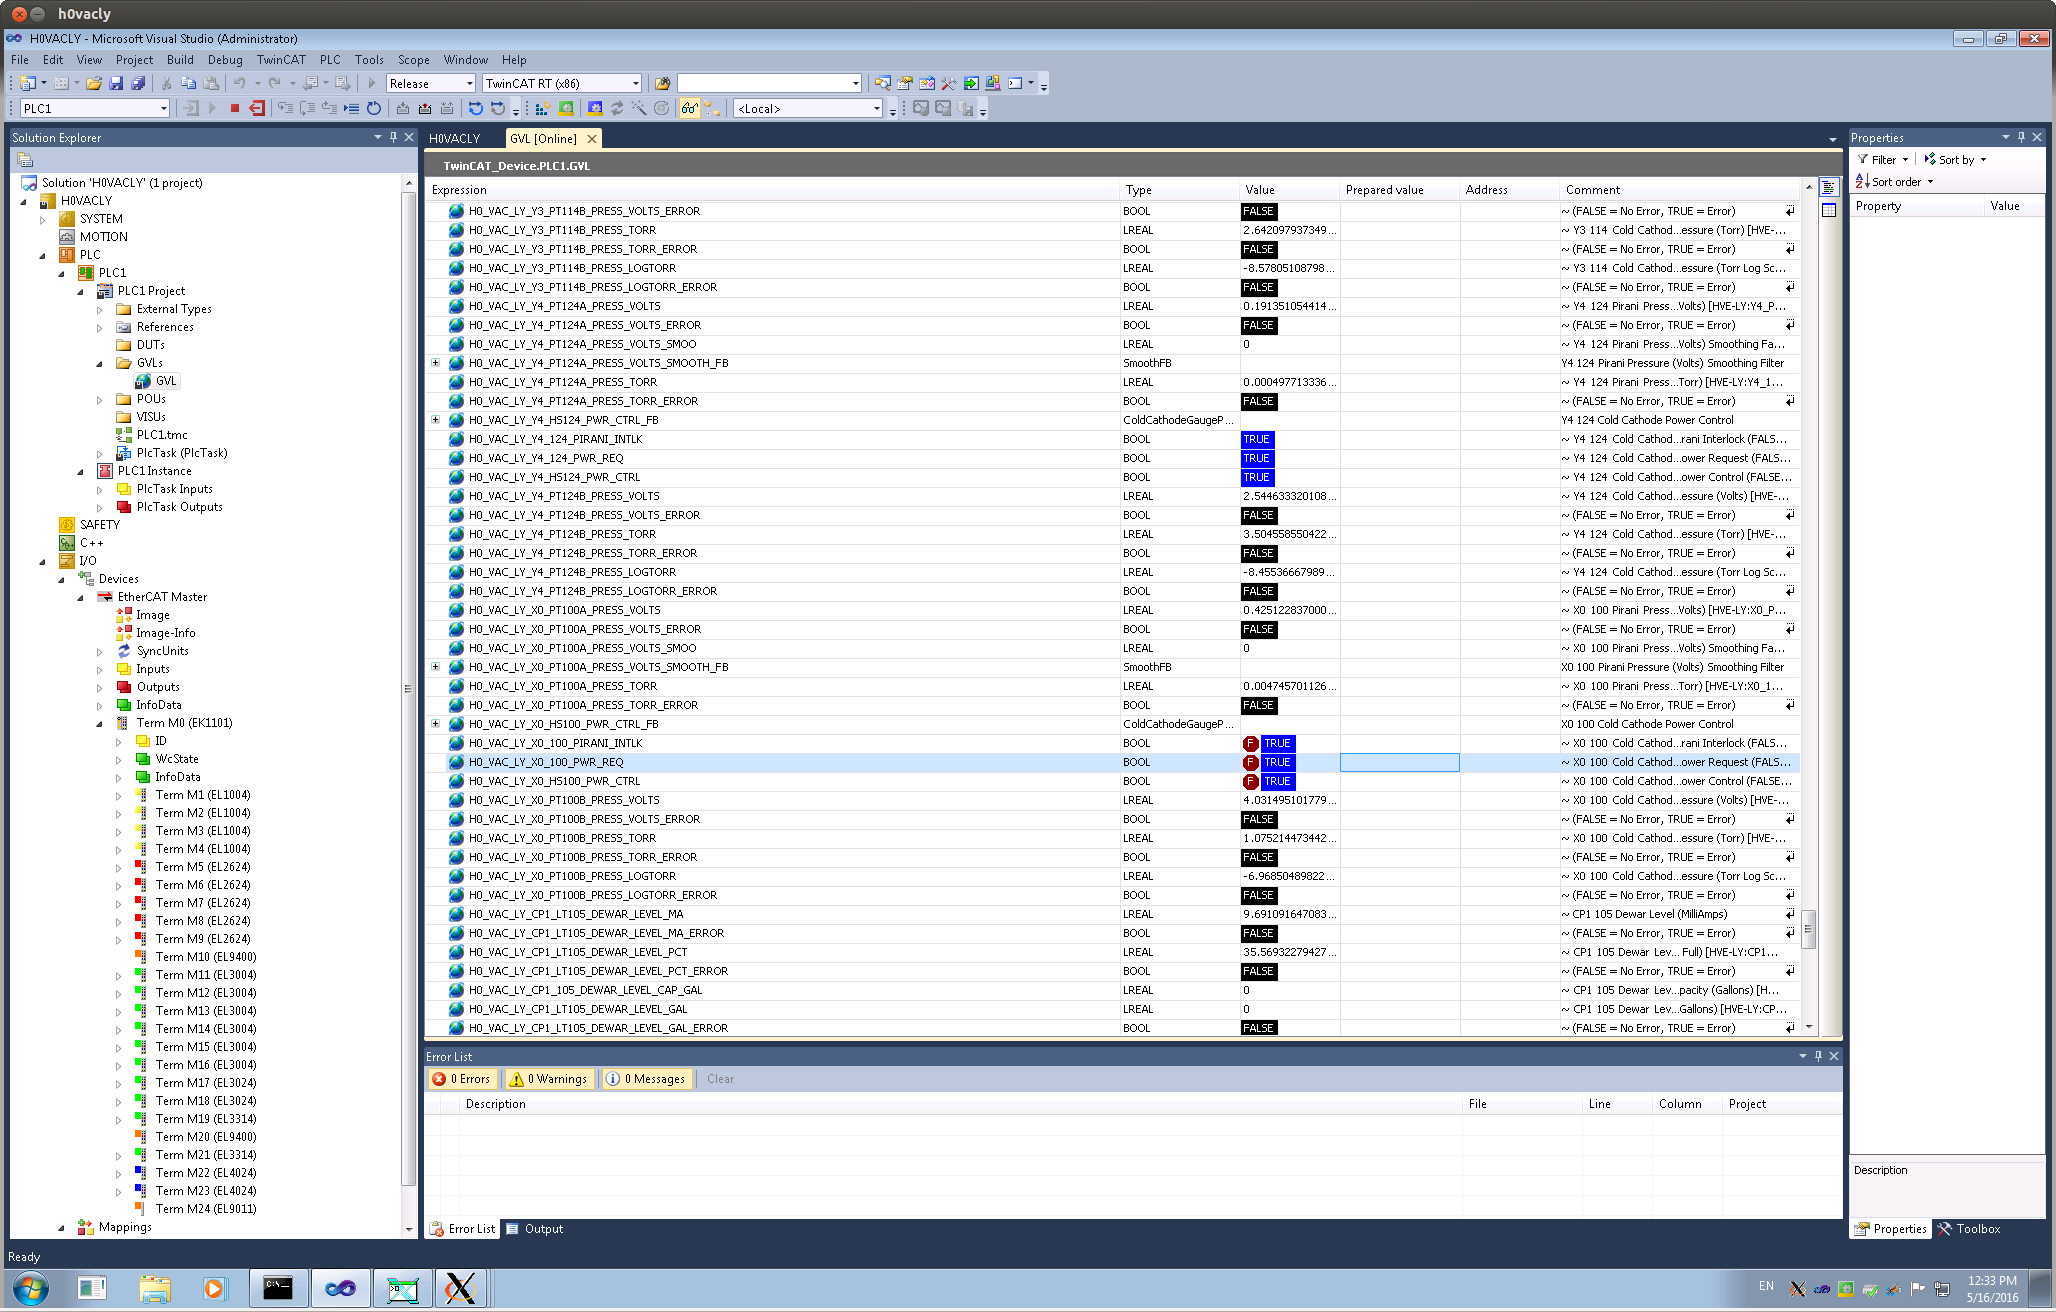Toggle forced TRUE value of H0_VAC_LY_X0_100_PWR_REQ
The image size is (2056, 1312).
[1277, 762]
